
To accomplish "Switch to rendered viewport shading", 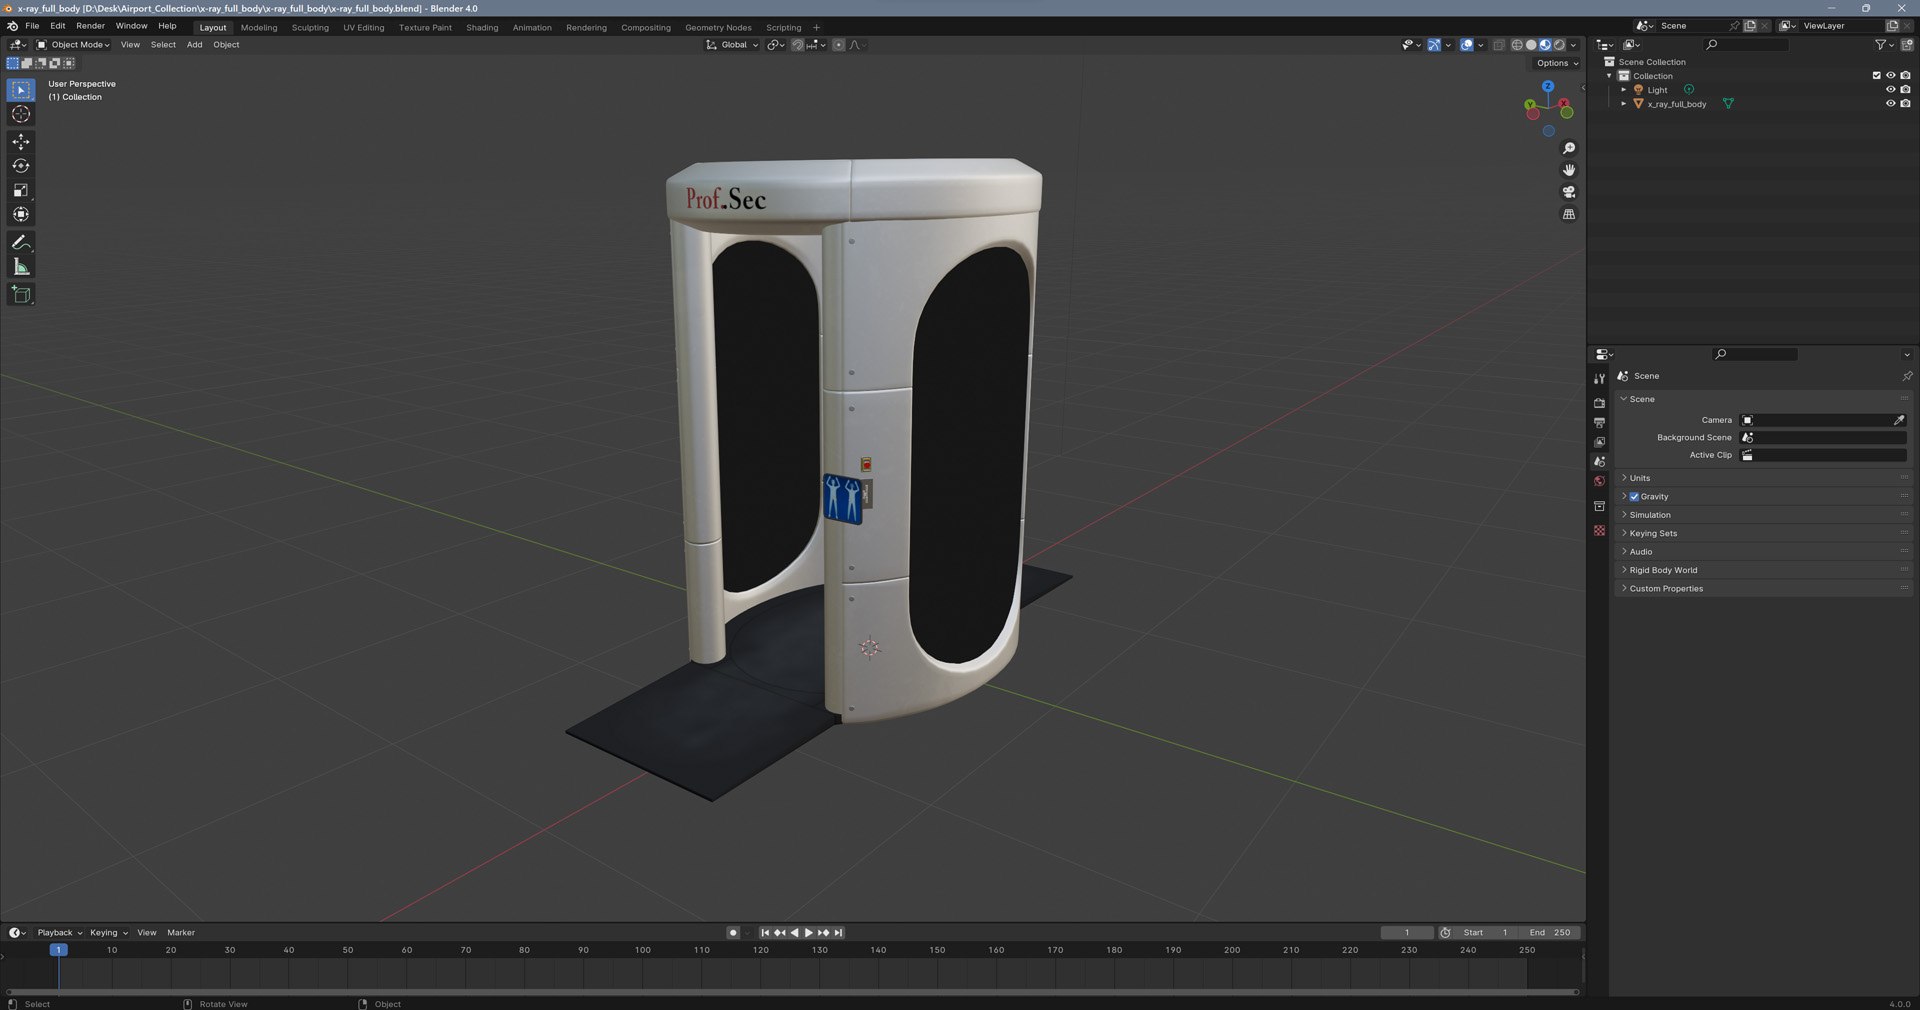I will [1559, 45].
